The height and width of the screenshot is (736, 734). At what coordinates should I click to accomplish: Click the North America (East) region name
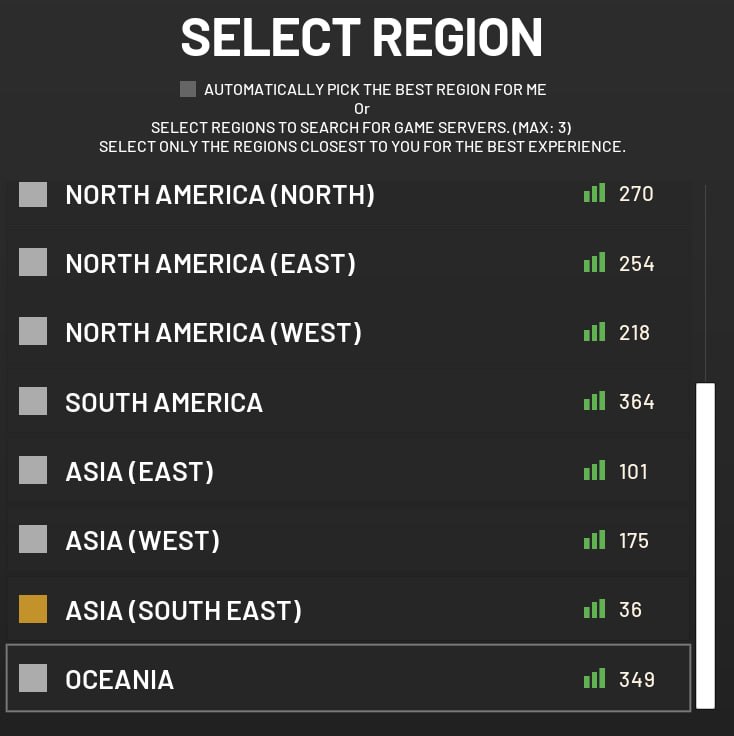pyautogui.click(x=211, y=264)
